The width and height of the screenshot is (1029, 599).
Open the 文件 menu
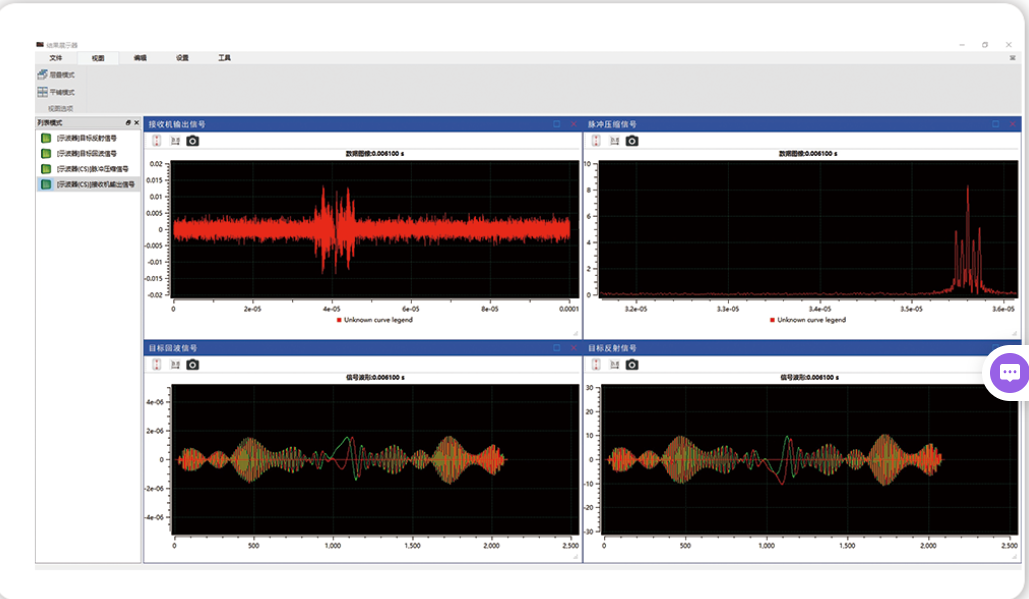56,58
